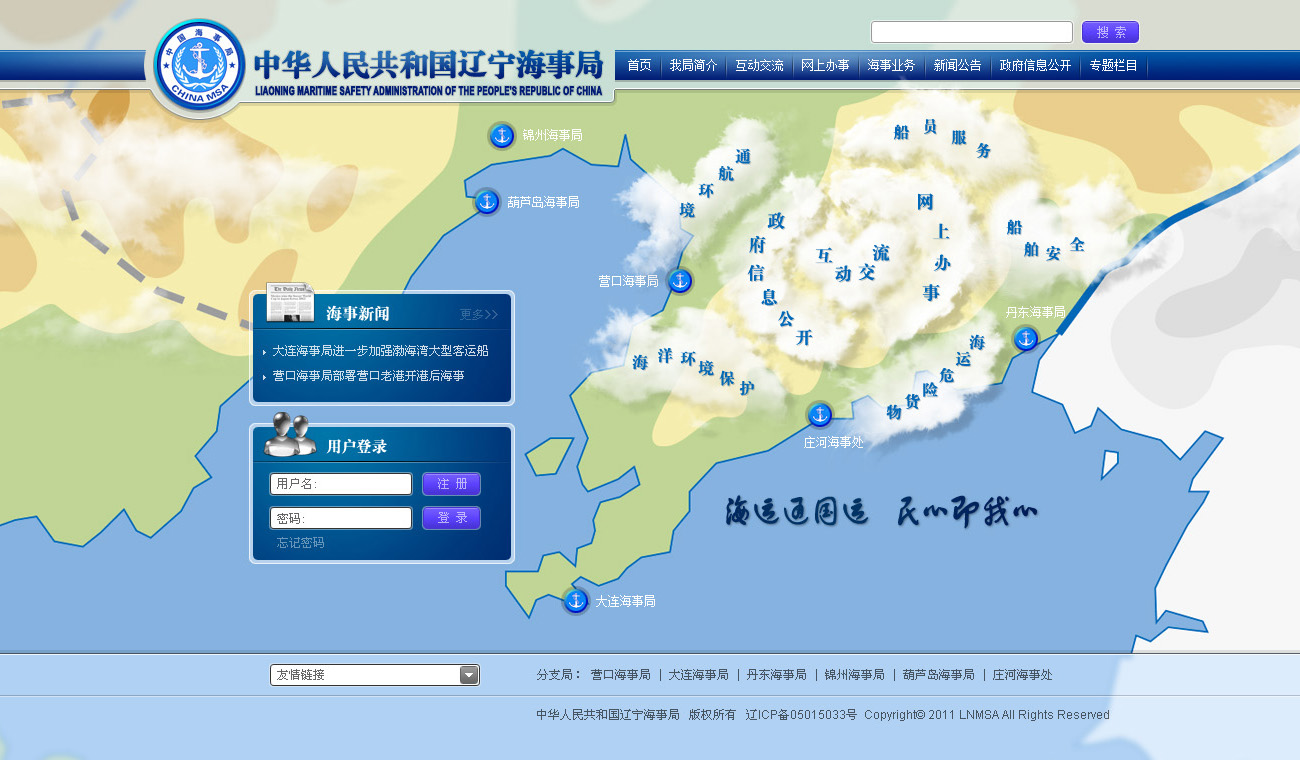Image resolution: width=1300 pixels, height=760 pixels.
Task: Click the 更多>> link in 海事新闻
Action: point(478,314)
